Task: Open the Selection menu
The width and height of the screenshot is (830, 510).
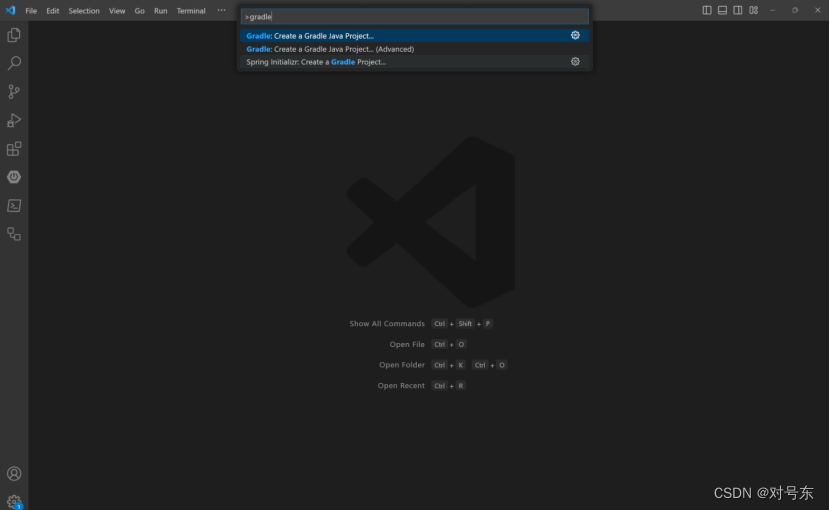Action: (84, 11)
